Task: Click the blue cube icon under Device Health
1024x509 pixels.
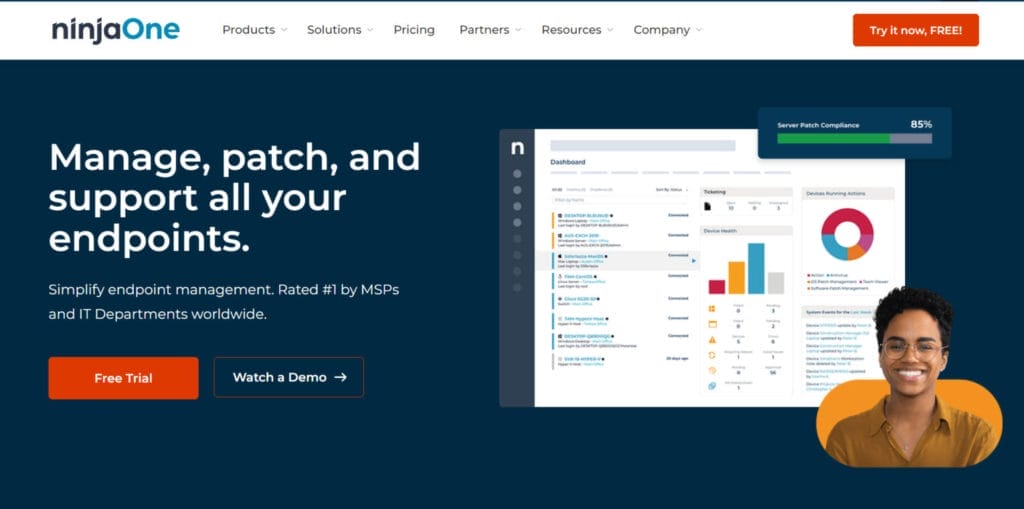Action: pyautogui.click(x=712, y=386)
